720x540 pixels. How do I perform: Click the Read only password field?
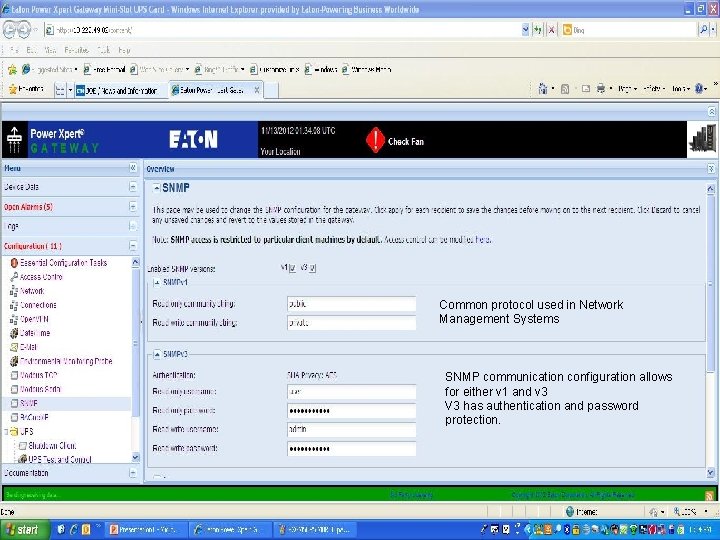point(351,411)
